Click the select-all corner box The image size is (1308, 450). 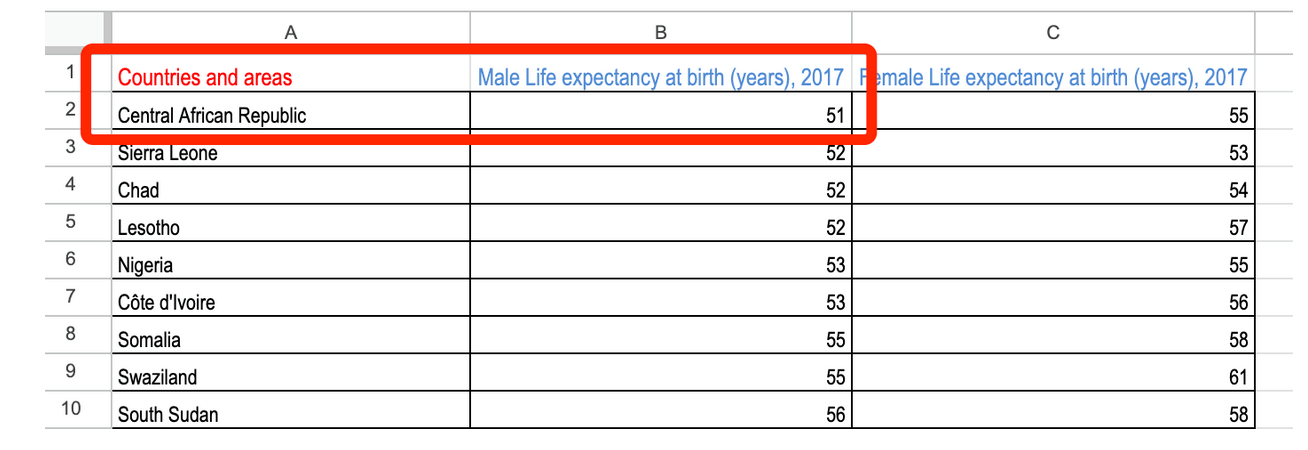tap(78, 33)
